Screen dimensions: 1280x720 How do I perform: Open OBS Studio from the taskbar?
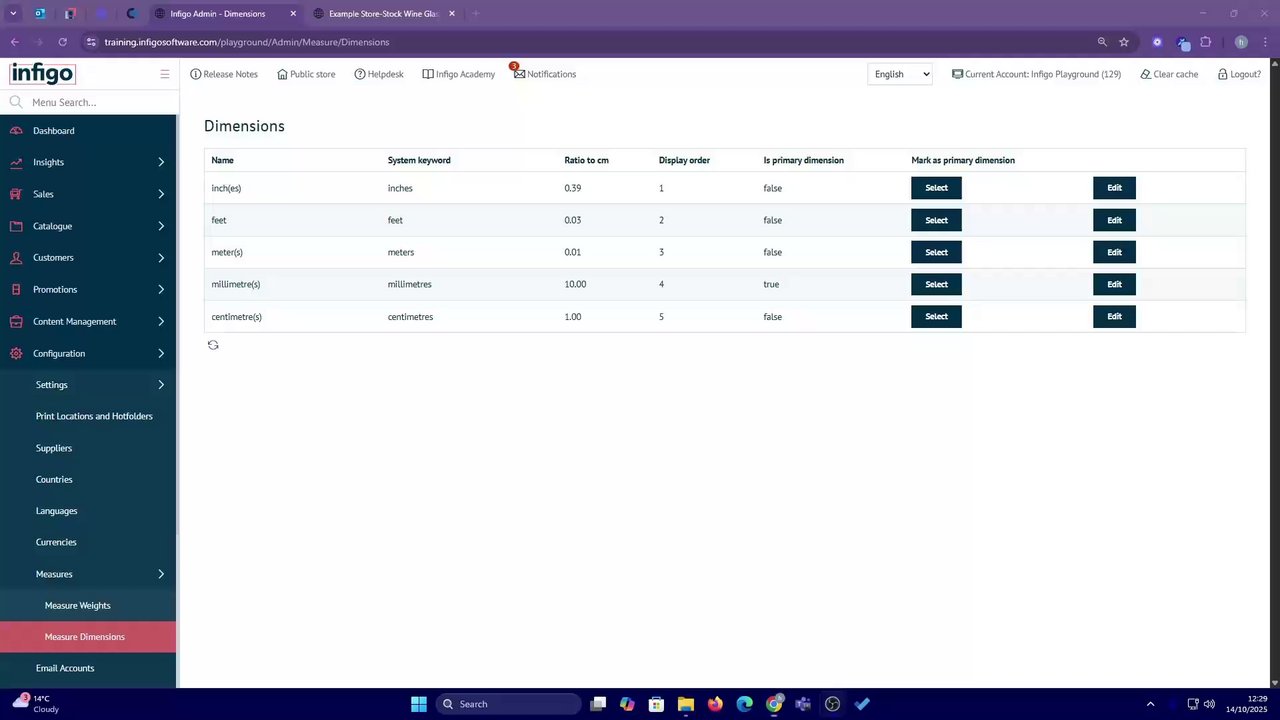click(832, 704)
